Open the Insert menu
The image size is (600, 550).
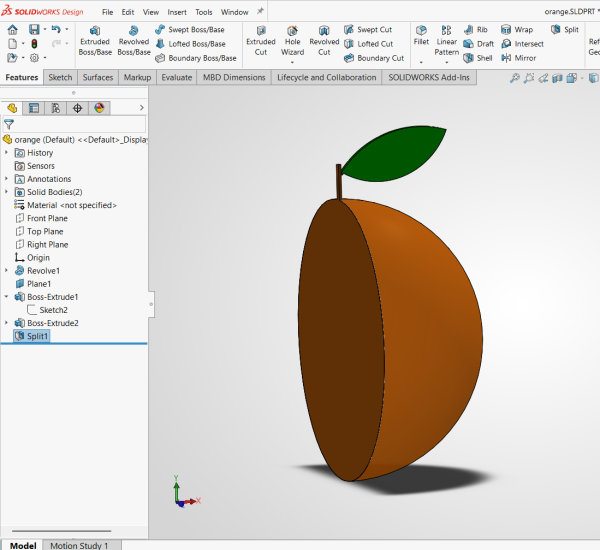pyautogui.click(x=177, y=12)
